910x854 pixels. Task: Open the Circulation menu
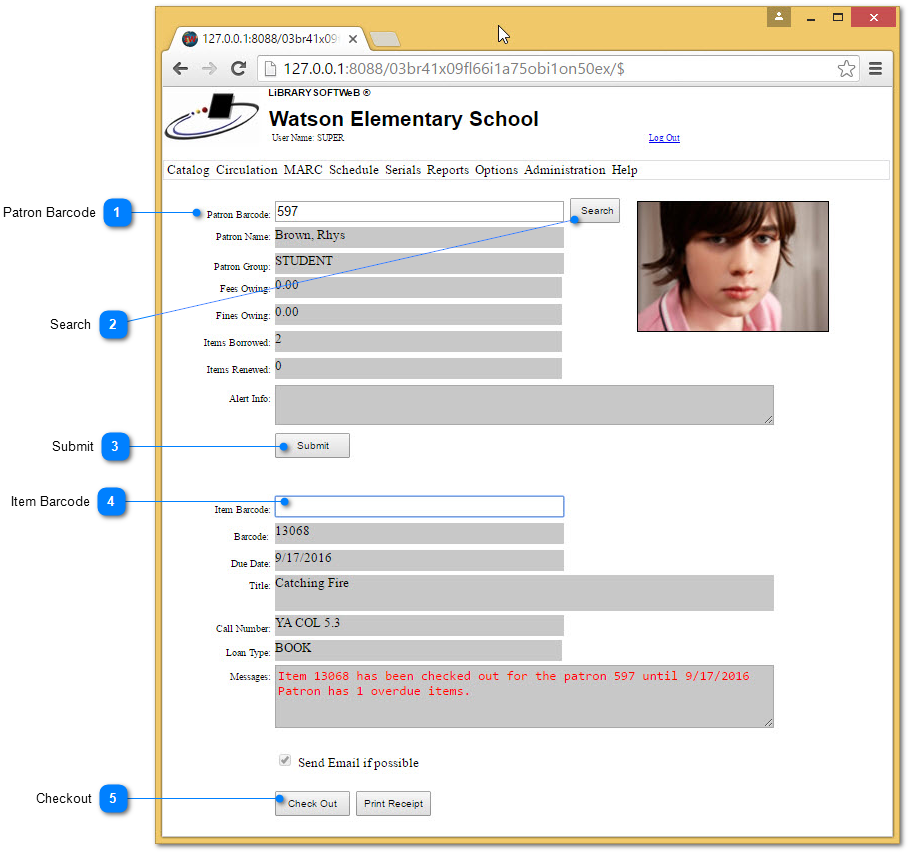[x=246, y=170]
